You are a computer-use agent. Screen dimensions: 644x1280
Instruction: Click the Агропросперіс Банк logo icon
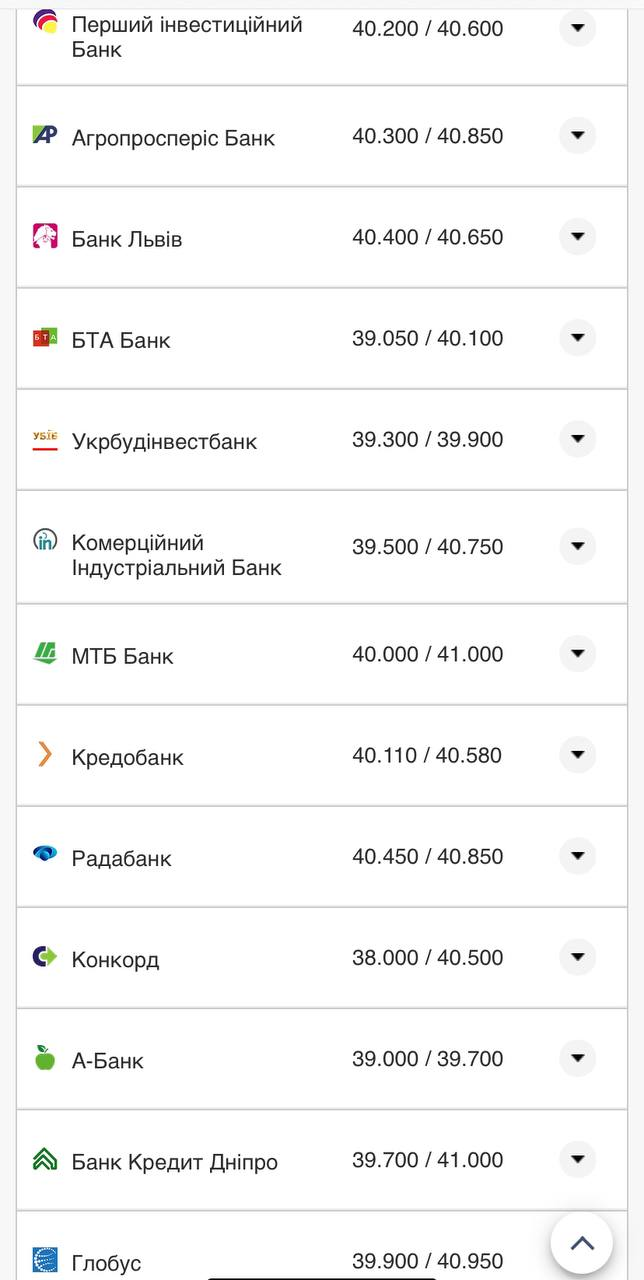(x=45, y=135)
